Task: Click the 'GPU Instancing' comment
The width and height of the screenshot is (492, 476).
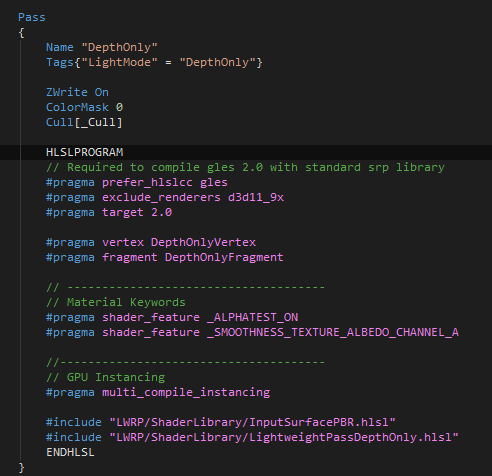Action: (105, 377)
